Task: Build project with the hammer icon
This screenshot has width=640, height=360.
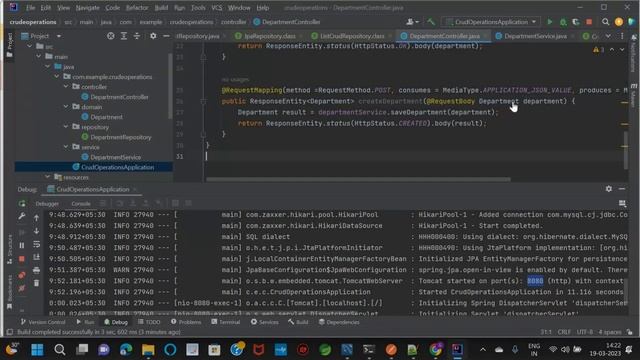Action: 431,22
